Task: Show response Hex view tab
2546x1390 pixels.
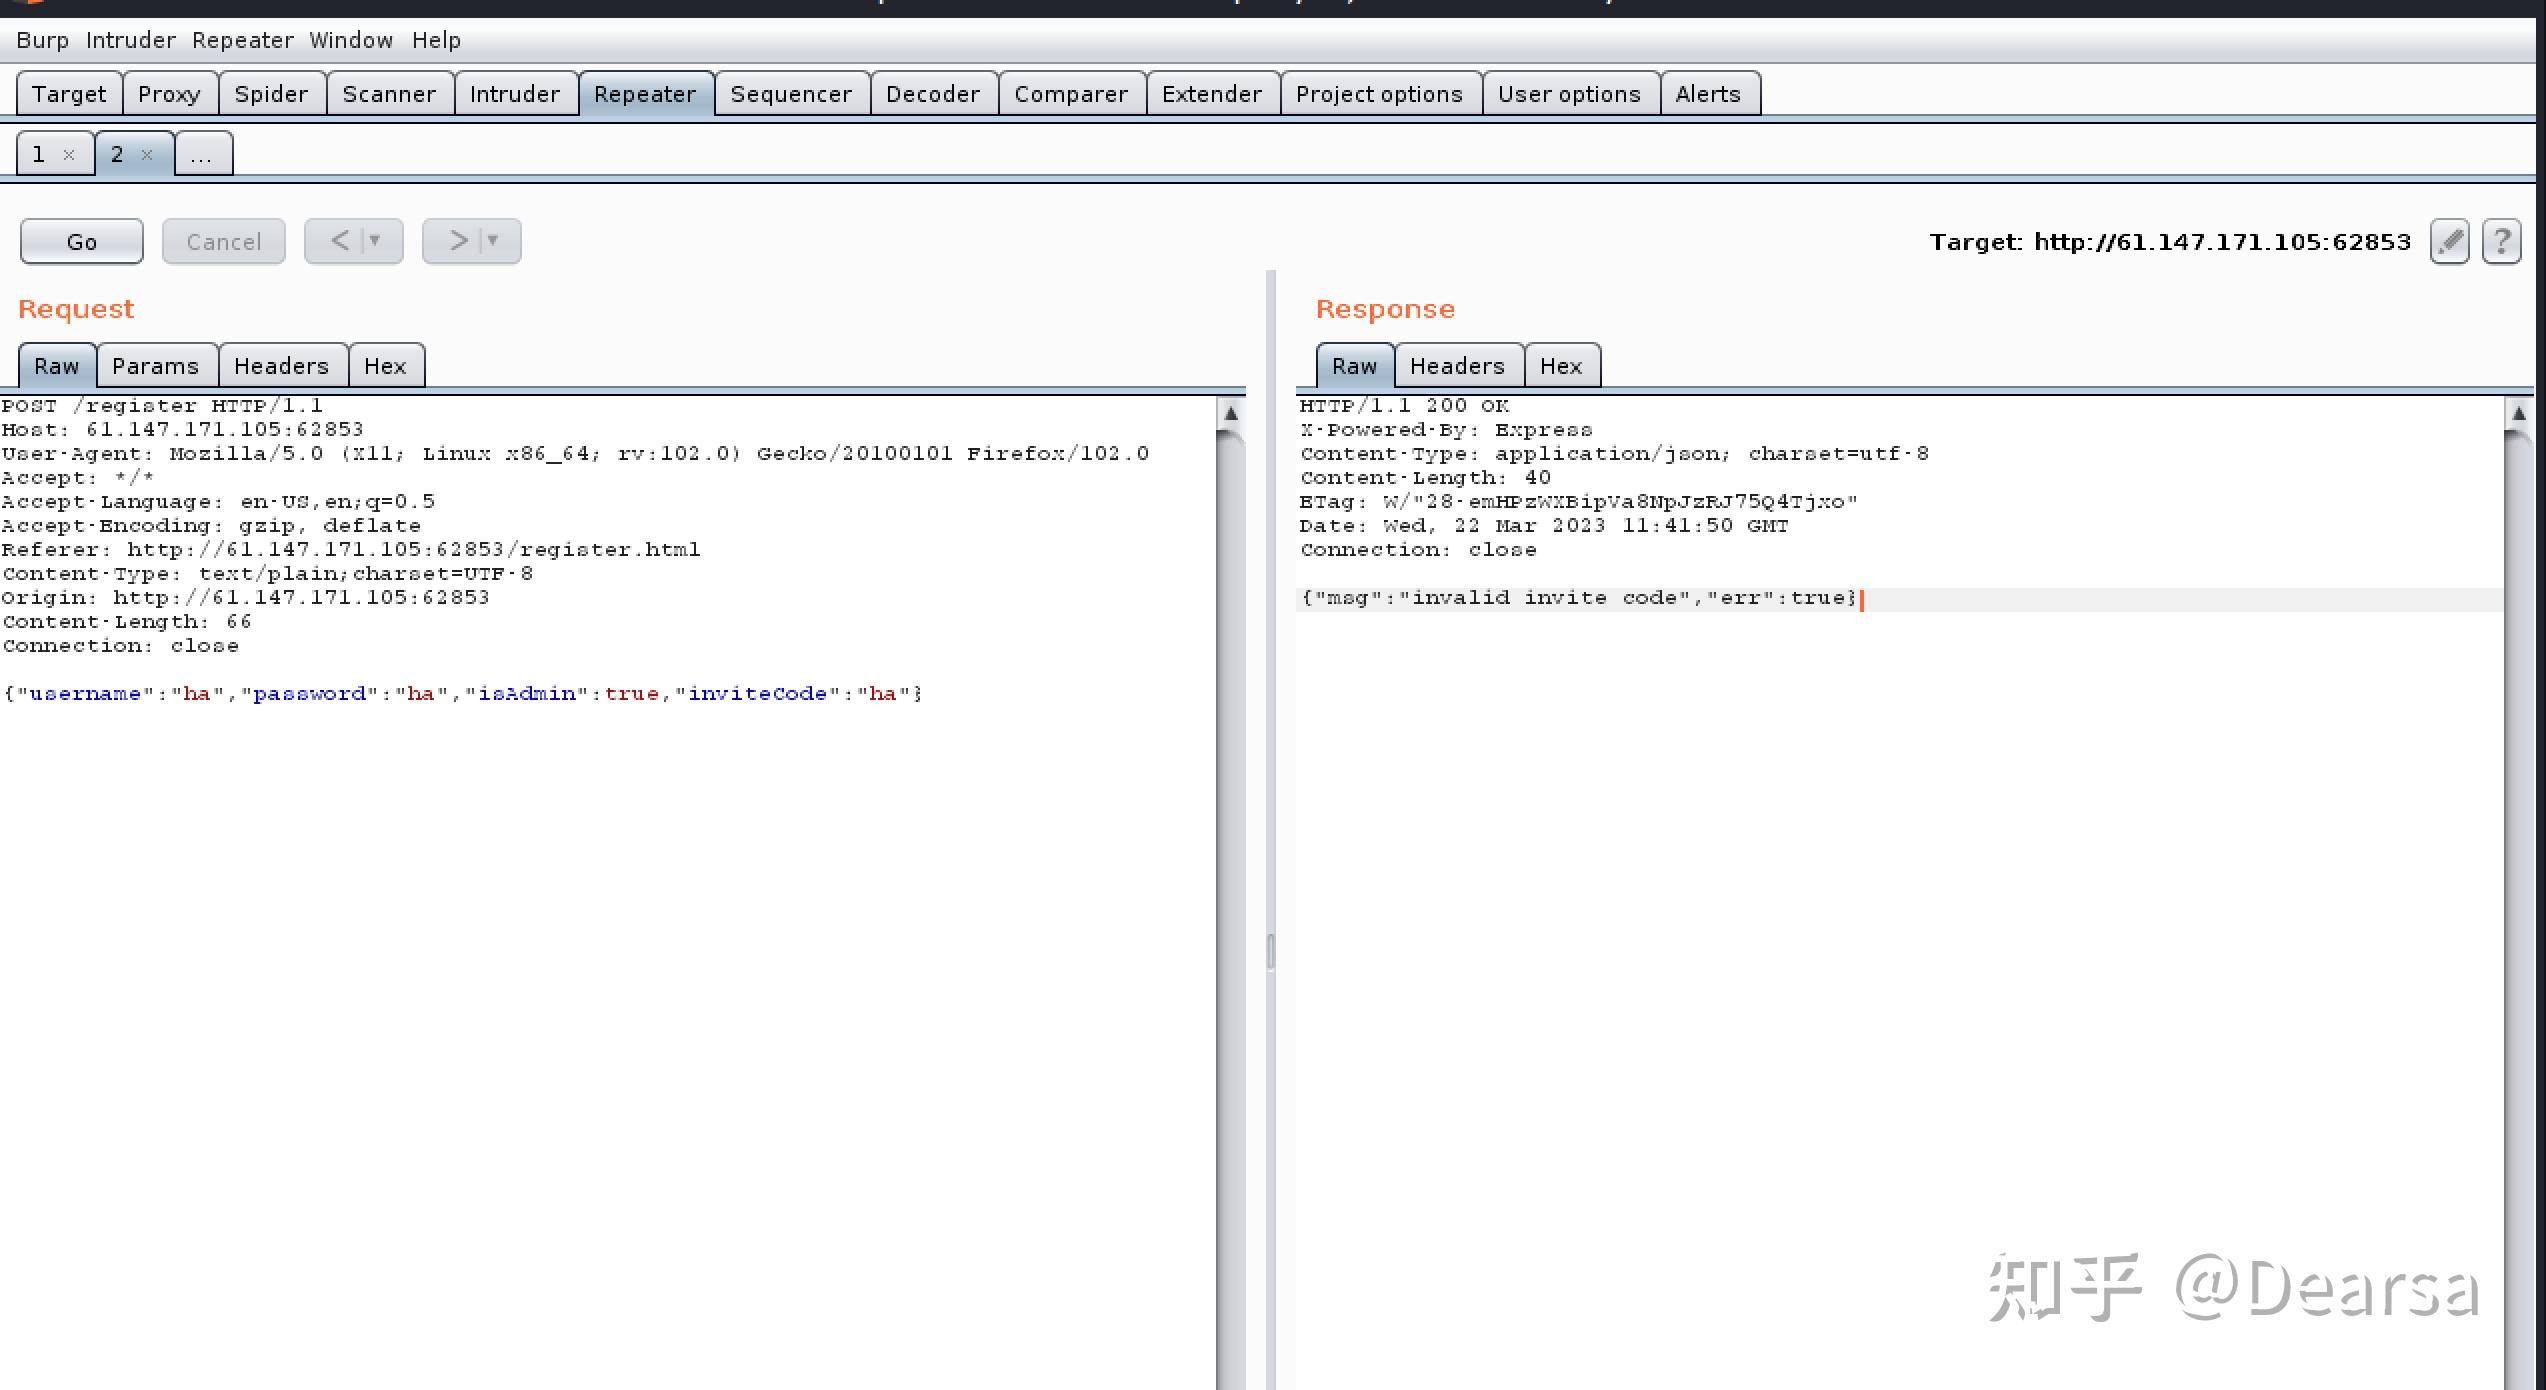Action: pyautogui.click(x=1560, y=366)
